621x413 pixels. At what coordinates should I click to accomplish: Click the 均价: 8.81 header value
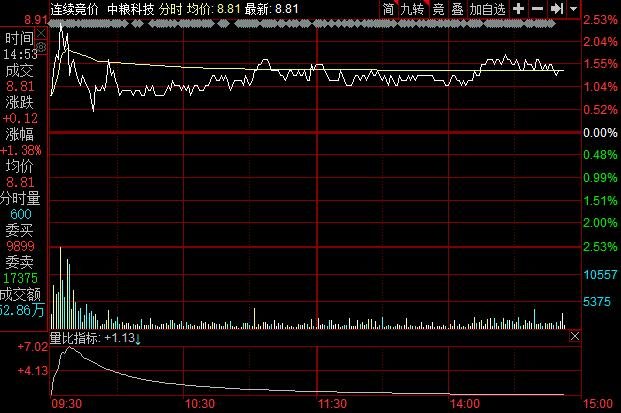coord(213,9)
